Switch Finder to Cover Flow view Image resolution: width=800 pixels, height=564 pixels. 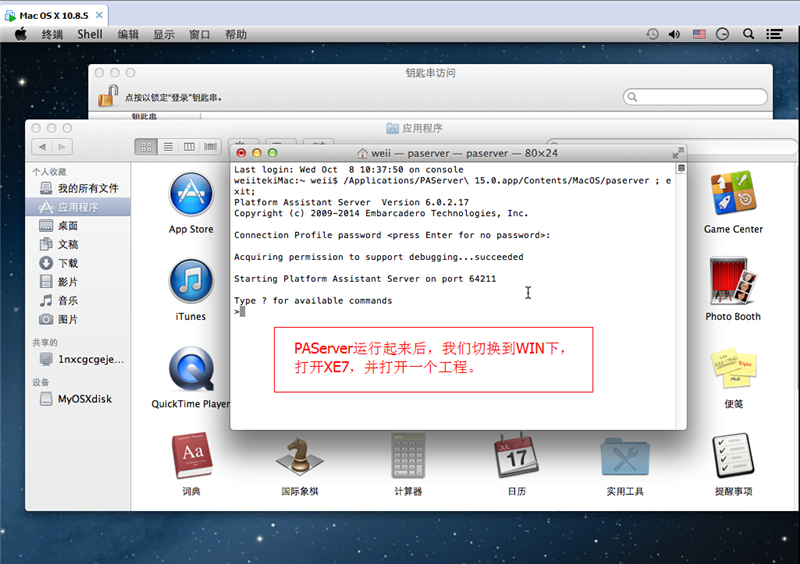(210, 147)
